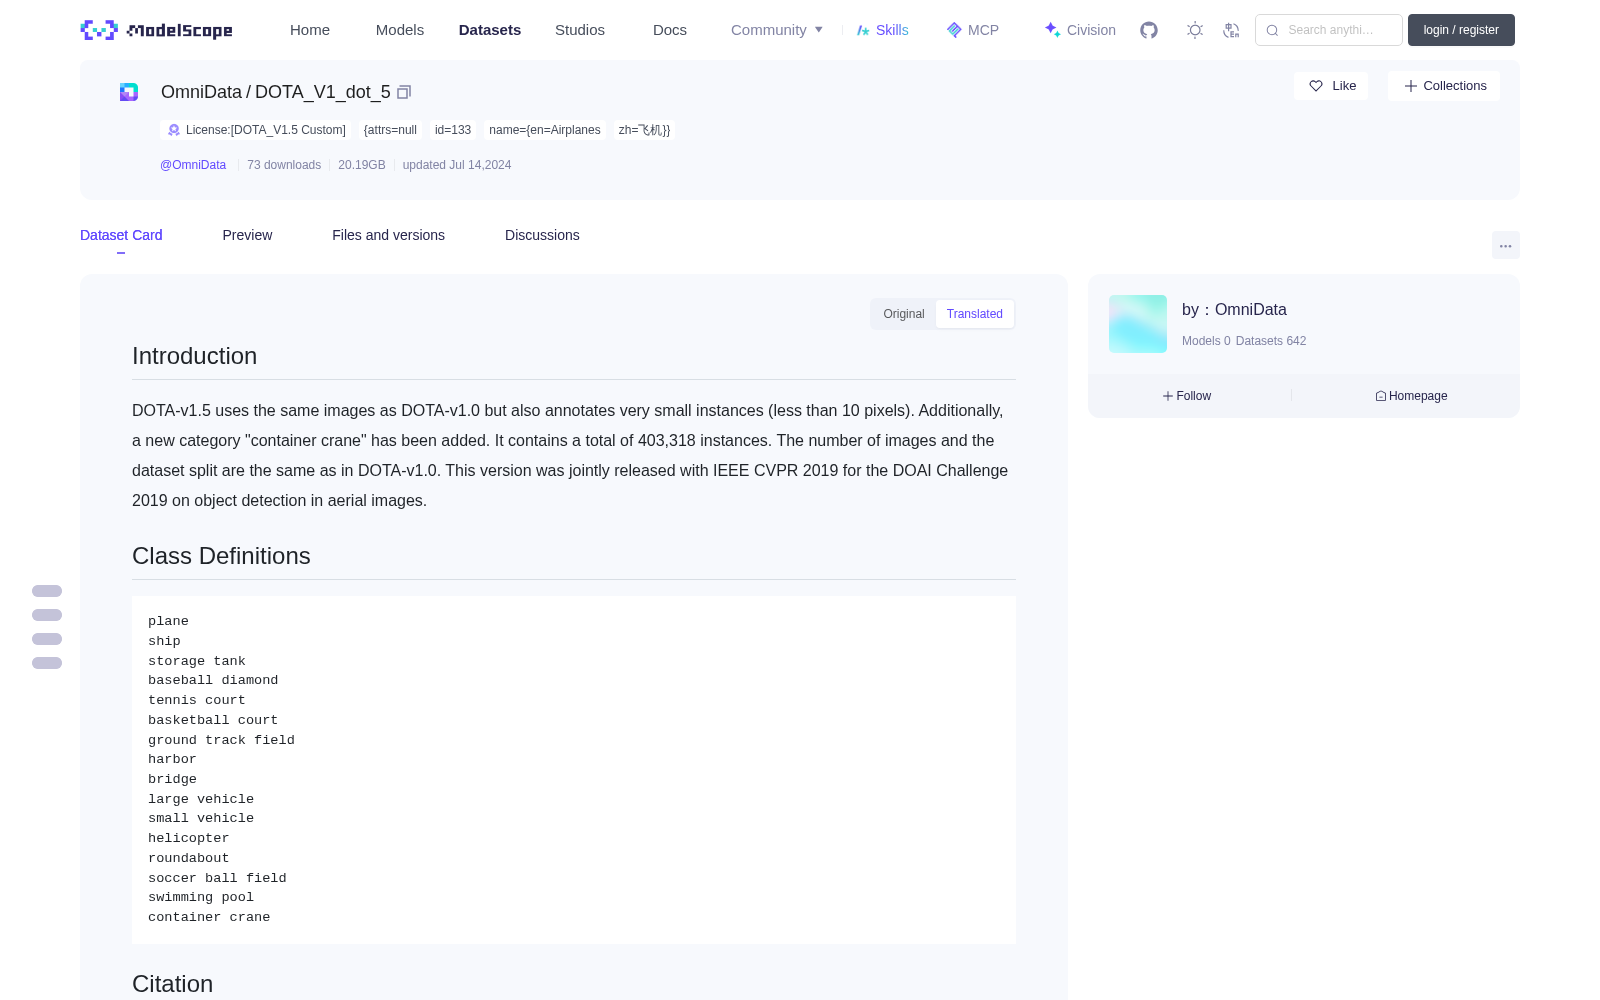The height and width of the screenshot is (1000, 1600).
Task: Expand the Community dropdown menu
Action: coord(777,30)
